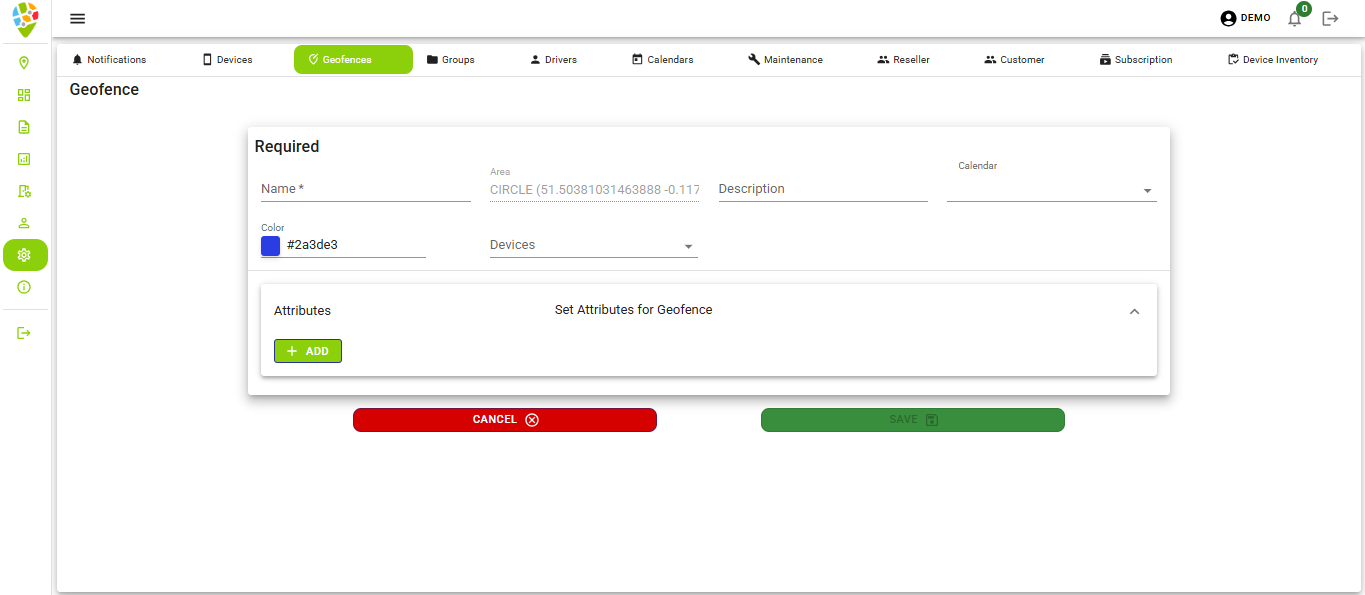
Task: Click the Name input field
Action: (365, 189)
